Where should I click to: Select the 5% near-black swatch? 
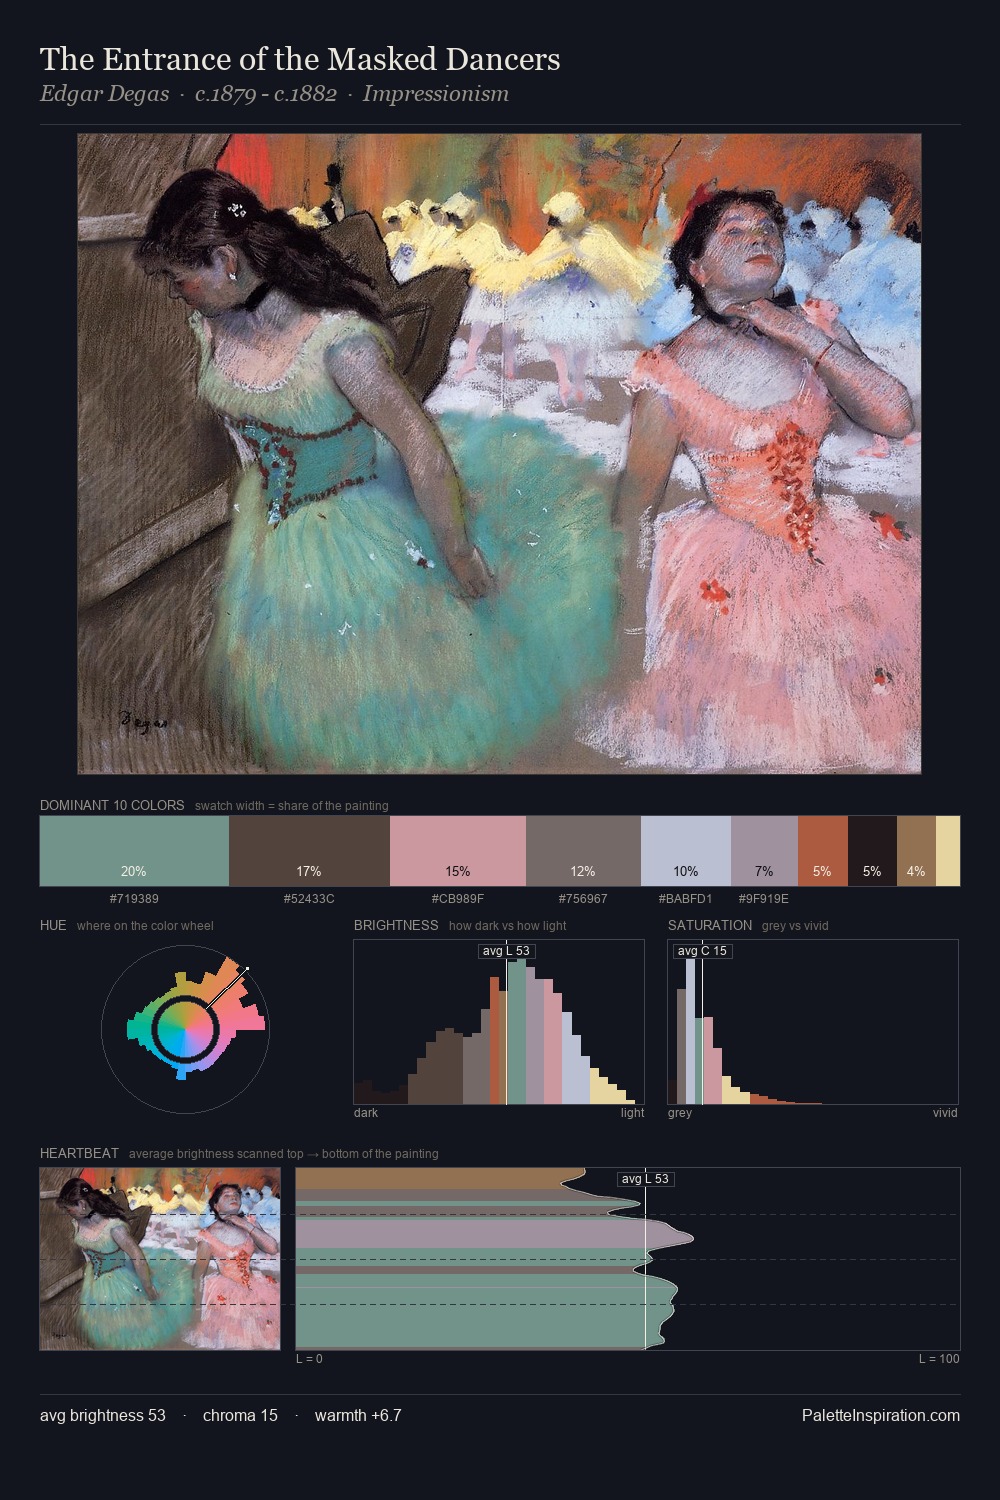point(872,851)
